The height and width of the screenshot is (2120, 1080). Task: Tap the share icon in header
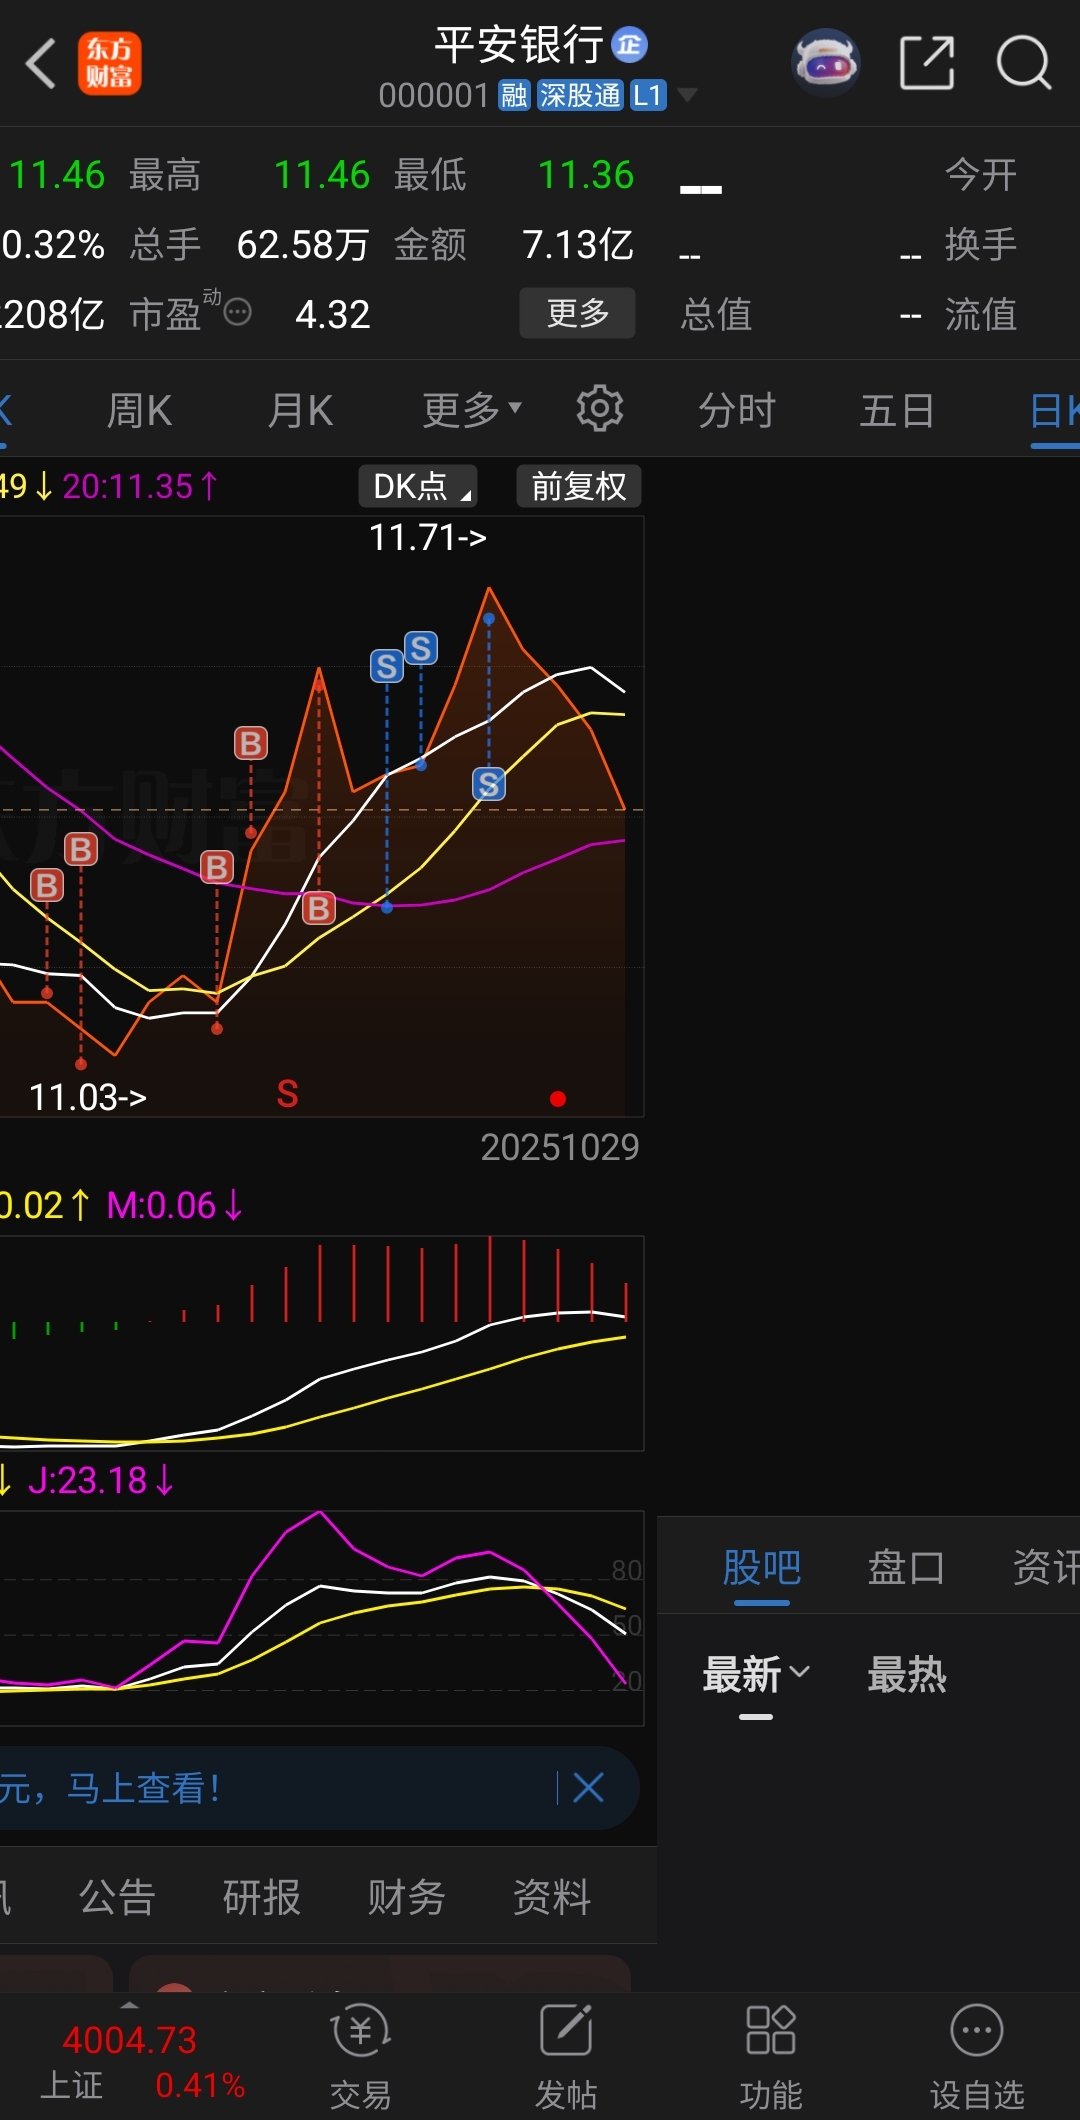coord(927,63)
